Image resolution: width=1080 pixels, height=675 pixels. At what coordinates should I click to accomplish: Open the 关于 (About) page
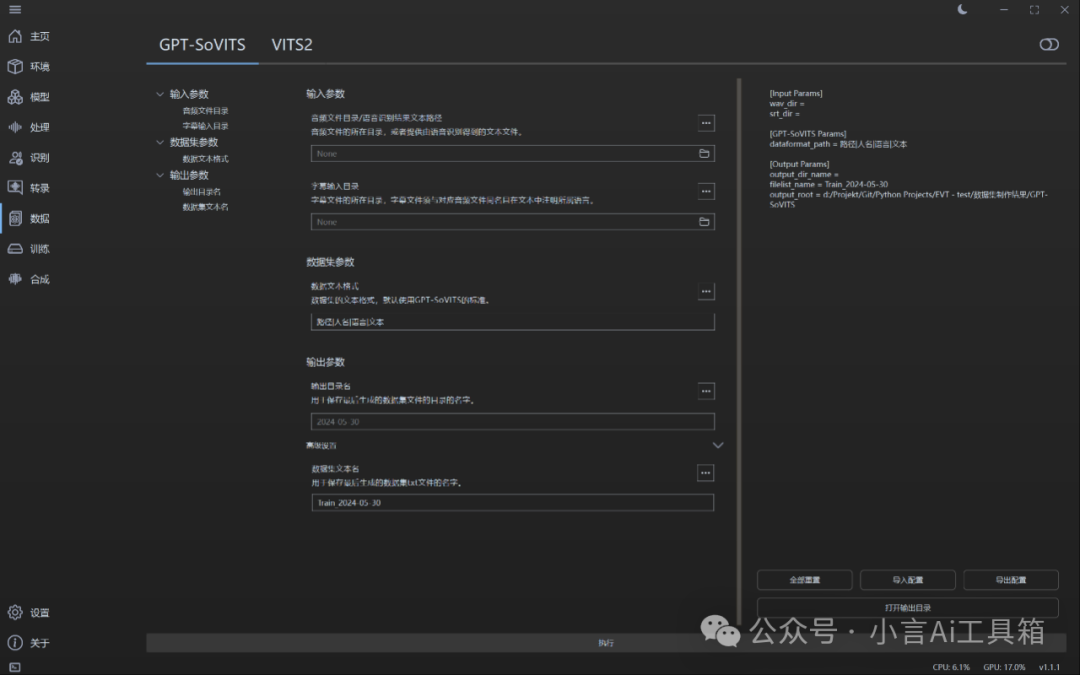click(29, 643)
